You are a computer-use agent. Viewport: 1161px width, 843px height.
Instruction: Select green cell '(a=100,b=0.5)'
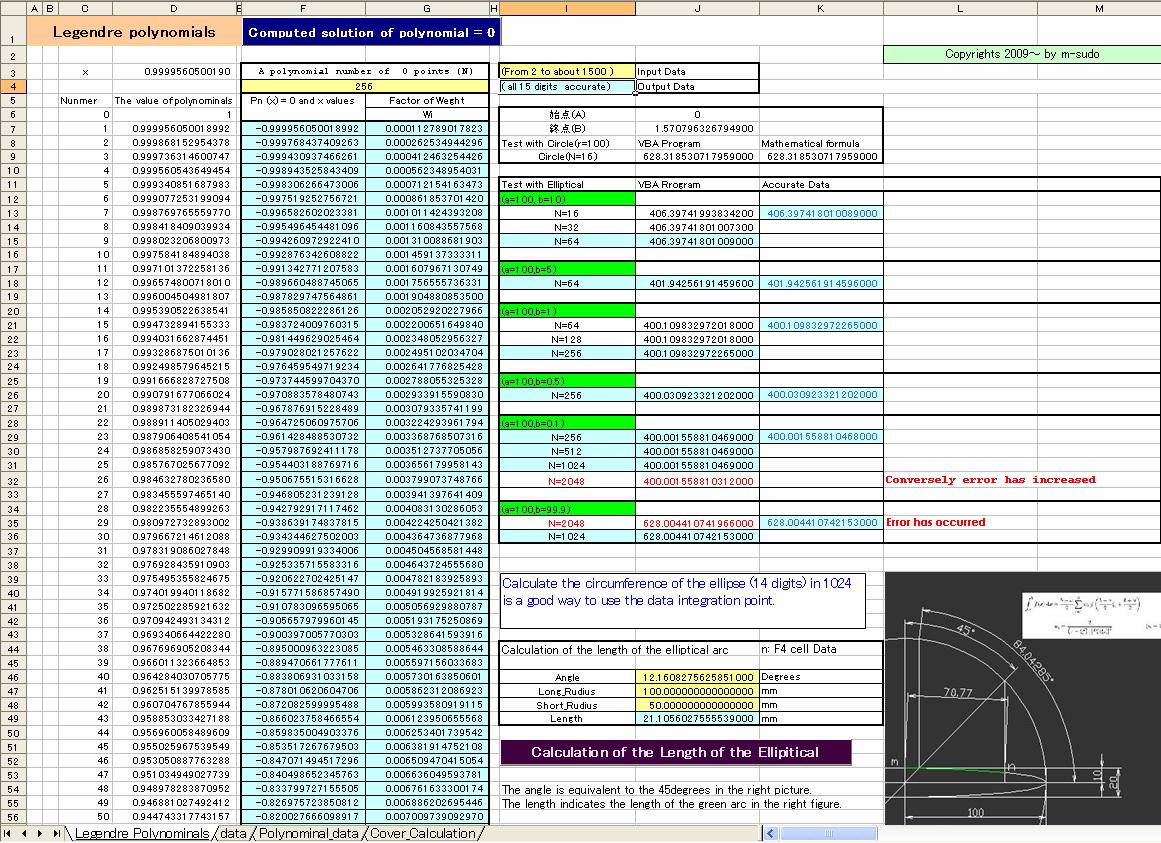click(x=567, y=381)
